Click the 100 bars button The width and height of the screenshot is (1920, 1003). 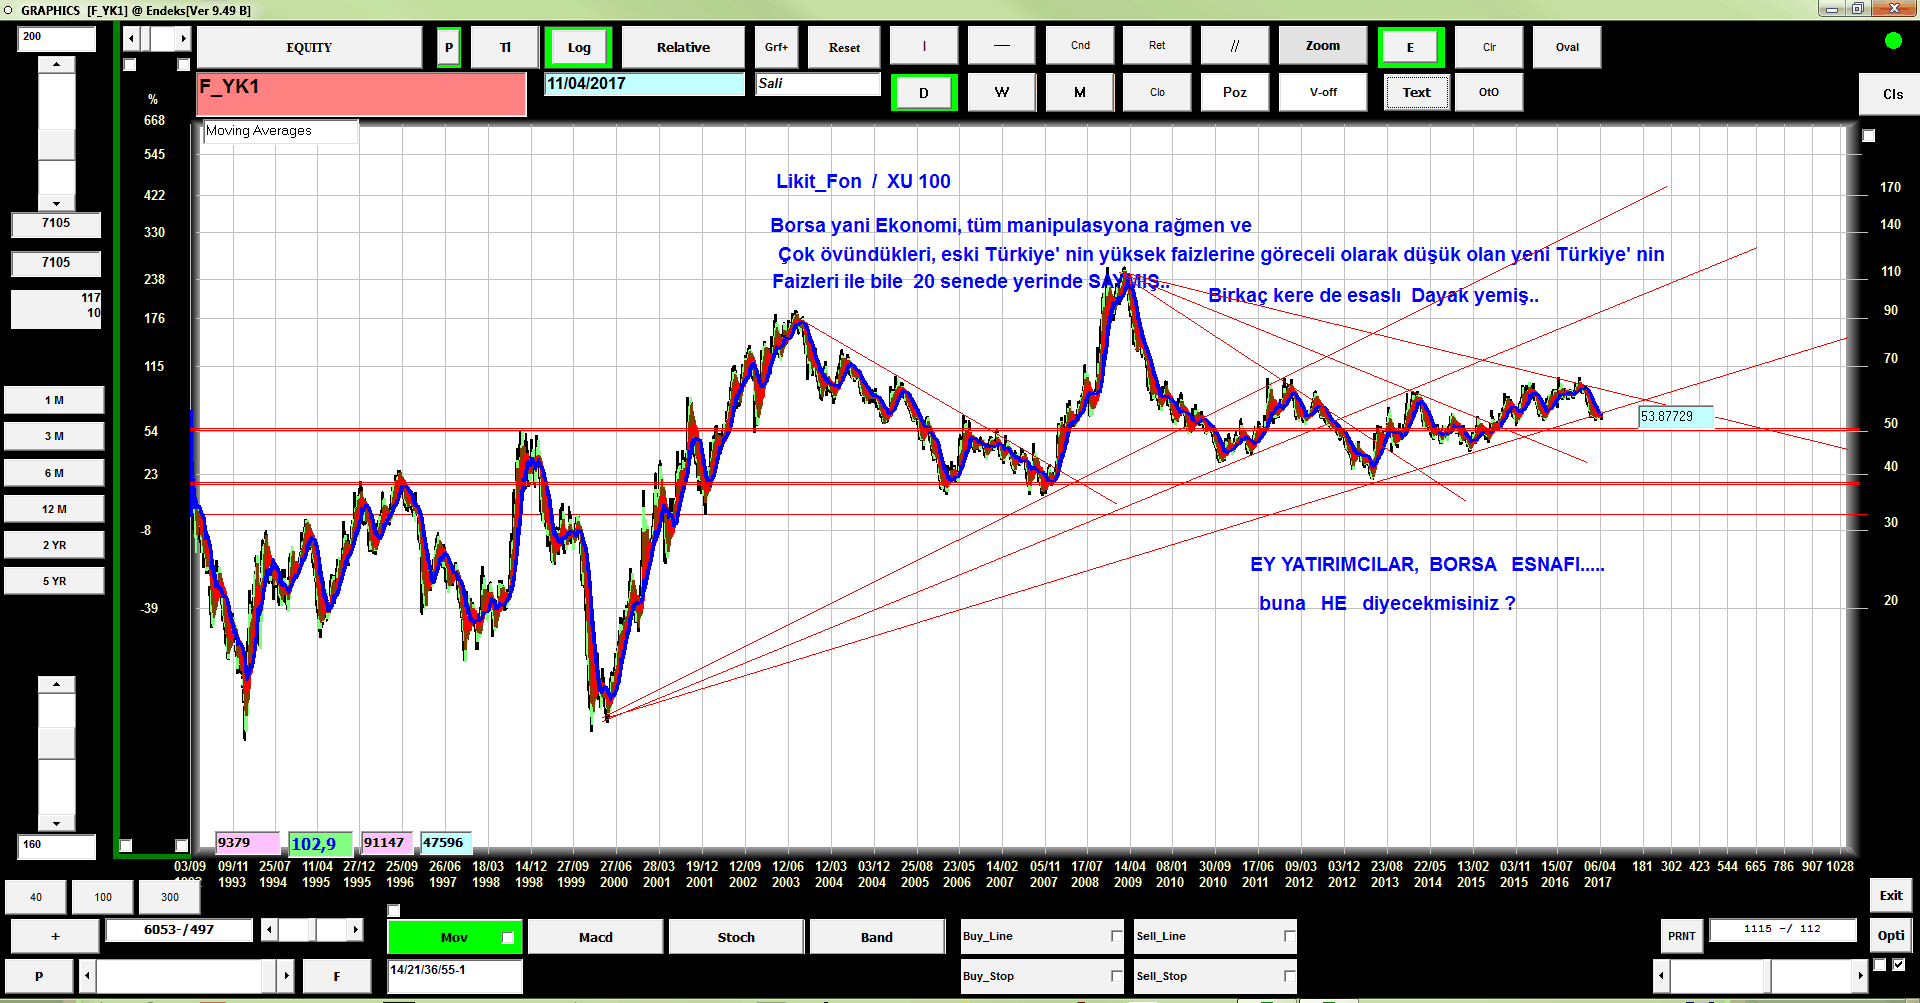coord(103,897)
